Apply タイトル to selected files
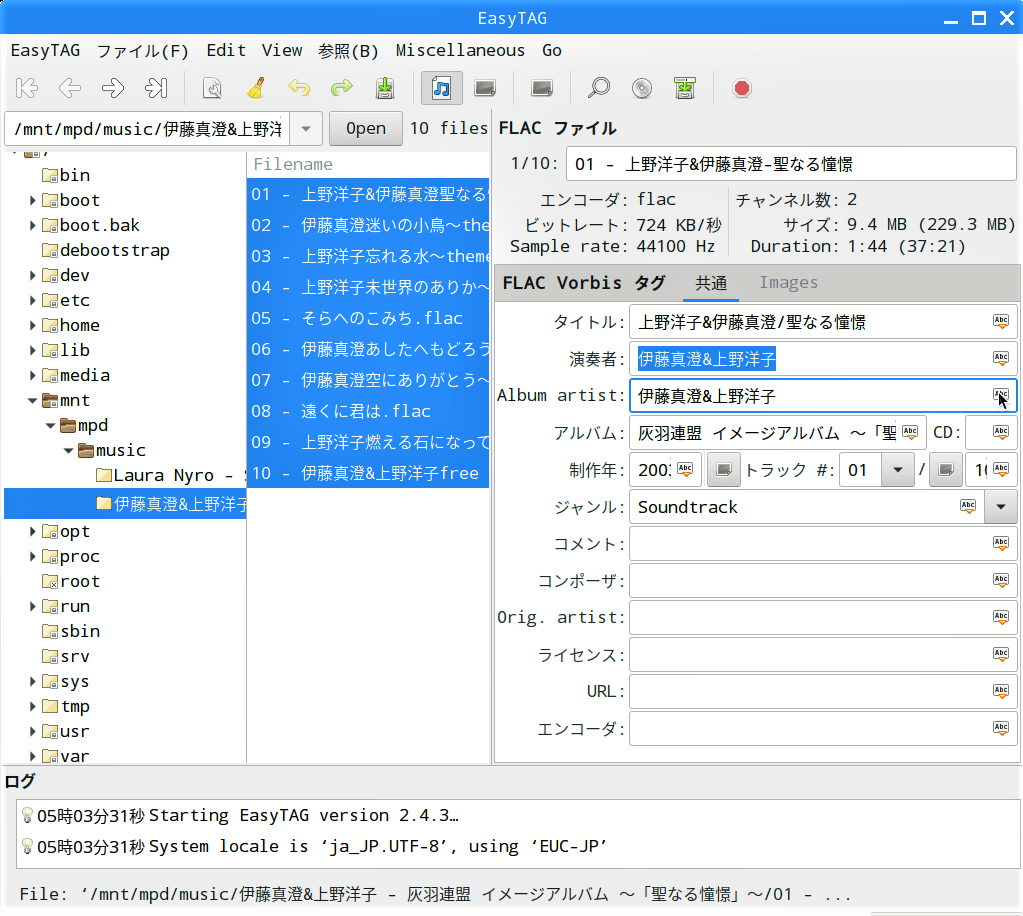This screenshot has width=1023, height=916. click(1001, 322)
